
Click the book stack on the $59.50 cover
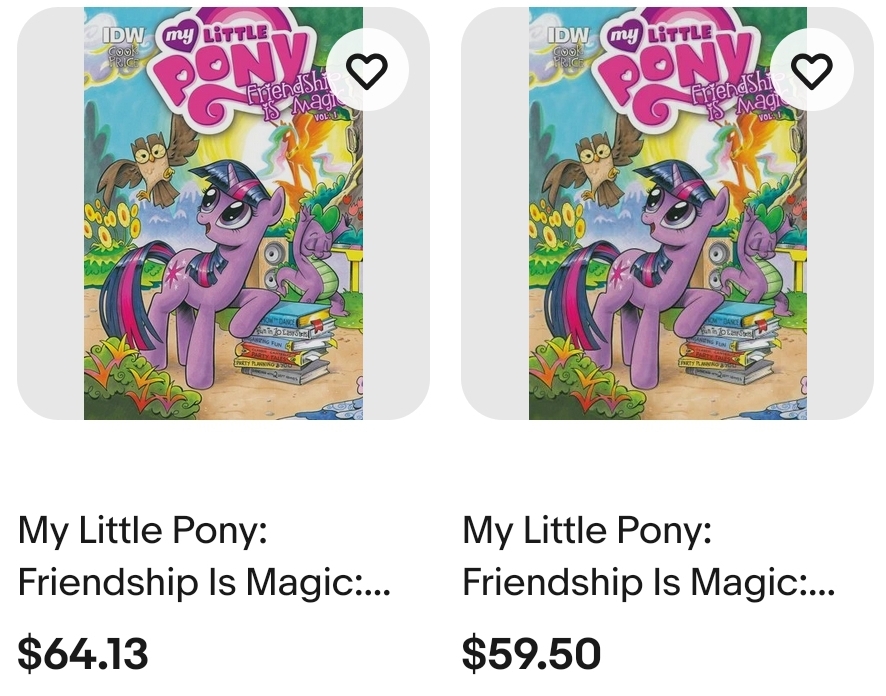coord(728,346)
